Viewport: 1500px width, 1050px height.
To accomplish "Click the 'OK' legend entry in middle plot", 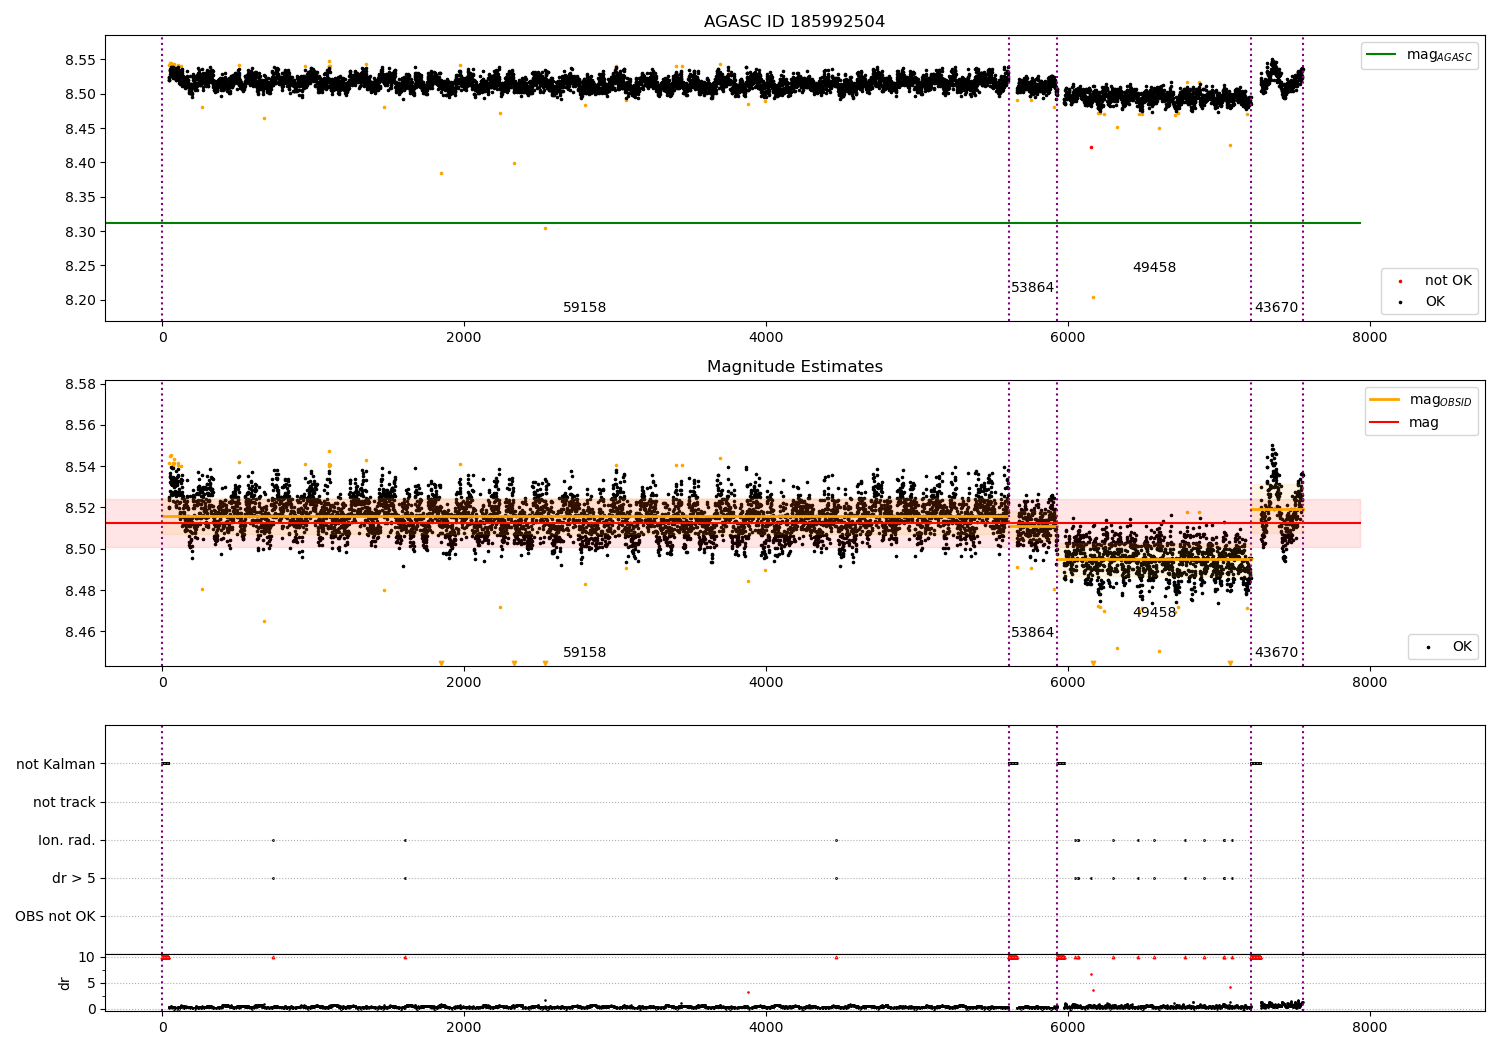I will pos(1447,647).
